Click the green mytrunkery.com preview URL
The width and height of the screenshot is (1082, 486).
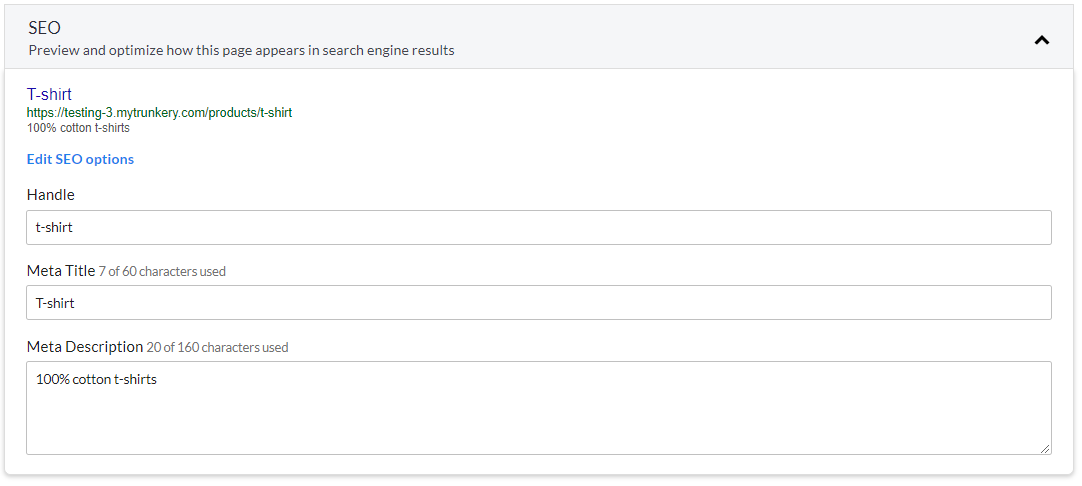tap(159, 113)
